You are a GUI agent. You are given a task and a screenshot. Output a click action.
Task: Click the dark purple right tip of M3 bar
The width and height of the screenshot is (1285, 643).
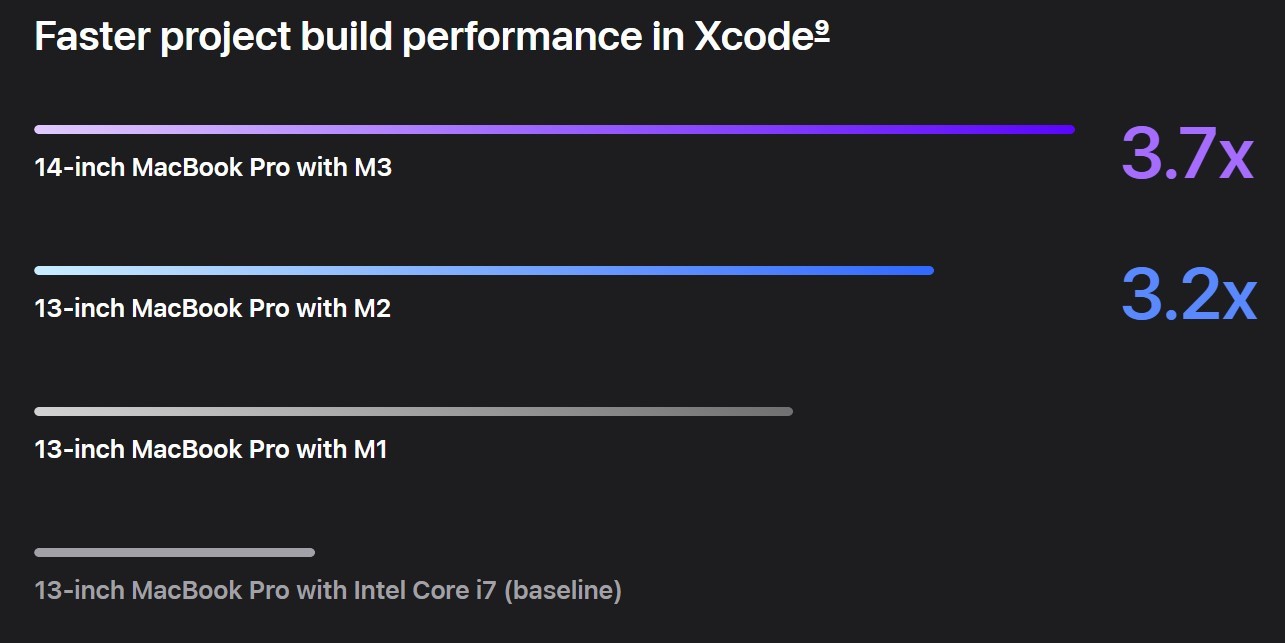tap(1066, 129)
